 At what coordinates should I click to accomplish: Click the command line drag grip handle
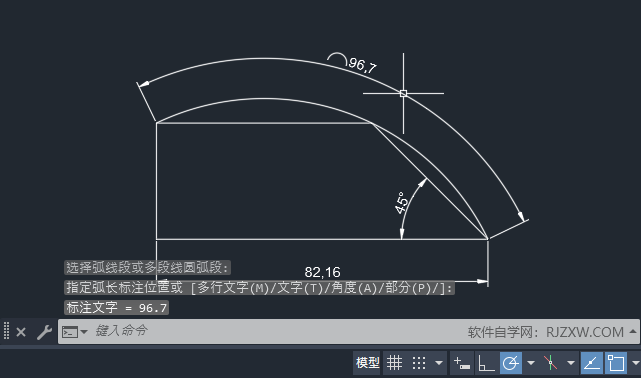coord(6,331)
